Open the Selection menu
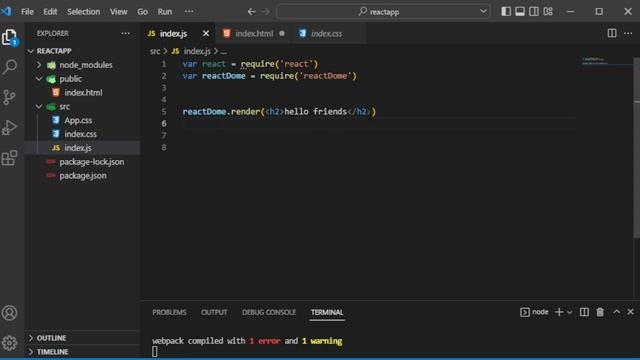Image resolution: width=640 pixels, height=360 pixels. pos(83,11)
